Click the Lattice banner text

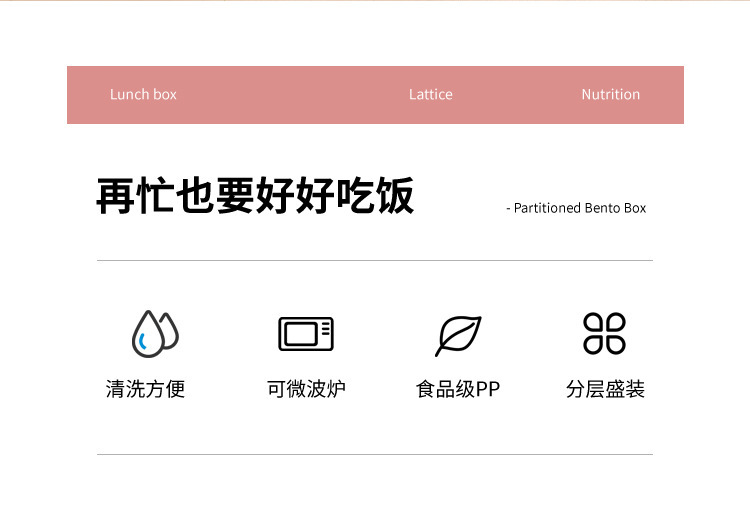tap(430, 94)
